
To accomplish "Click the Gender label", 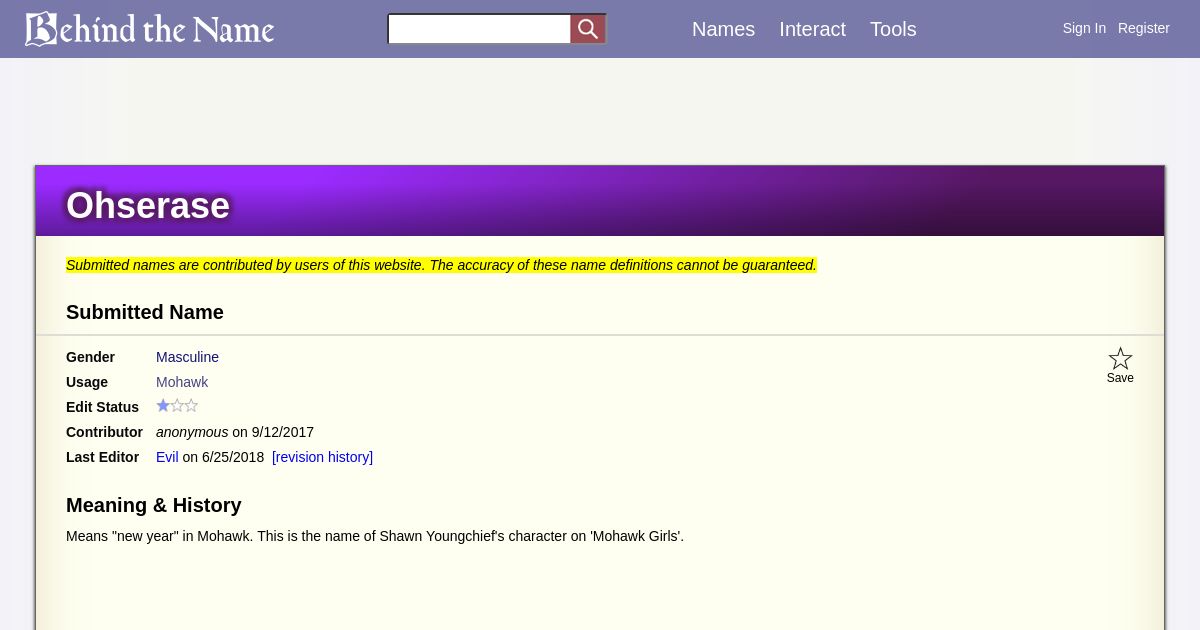I will 90,357.
